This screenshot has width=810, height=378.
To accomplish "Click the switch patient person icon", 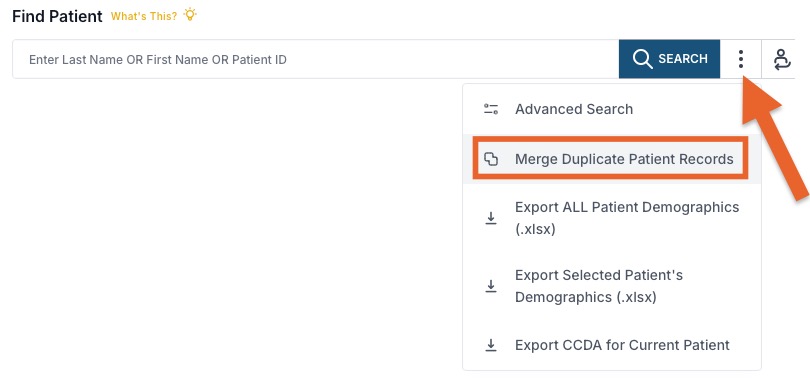I will click(782, 59).
